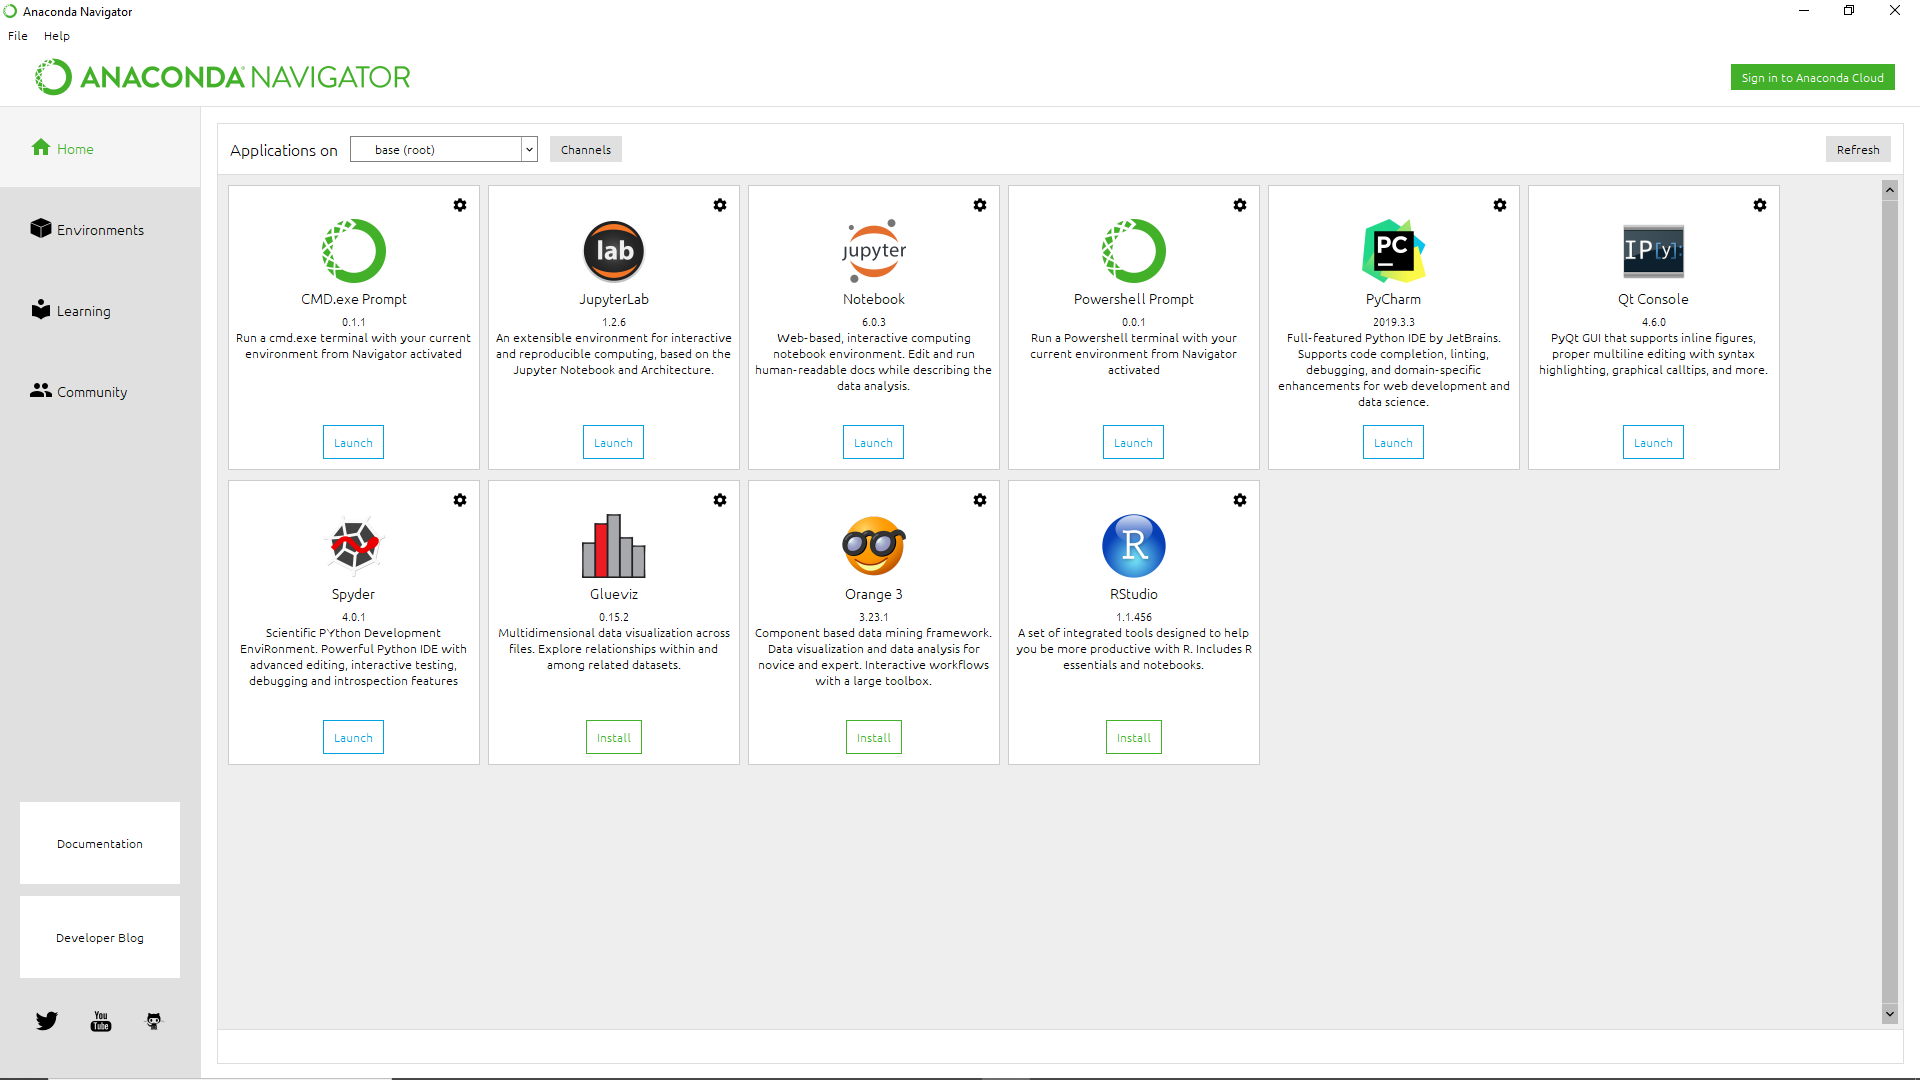Navigate to the Community section
This screenshot has height=1080, width=1920.
click(92, 392)
